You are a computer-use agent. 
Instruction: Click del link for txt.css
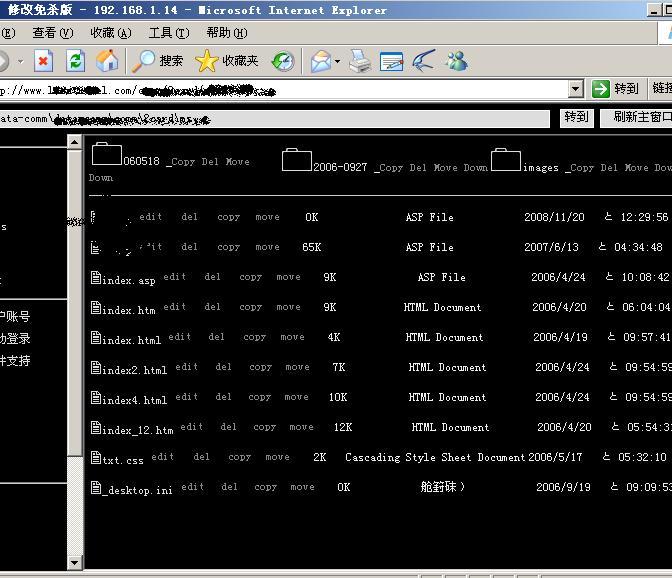(201, 457)
